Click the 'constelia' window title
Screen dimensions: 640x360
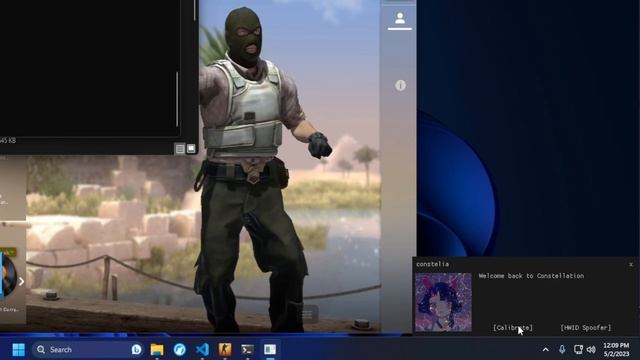pos(432,264)
